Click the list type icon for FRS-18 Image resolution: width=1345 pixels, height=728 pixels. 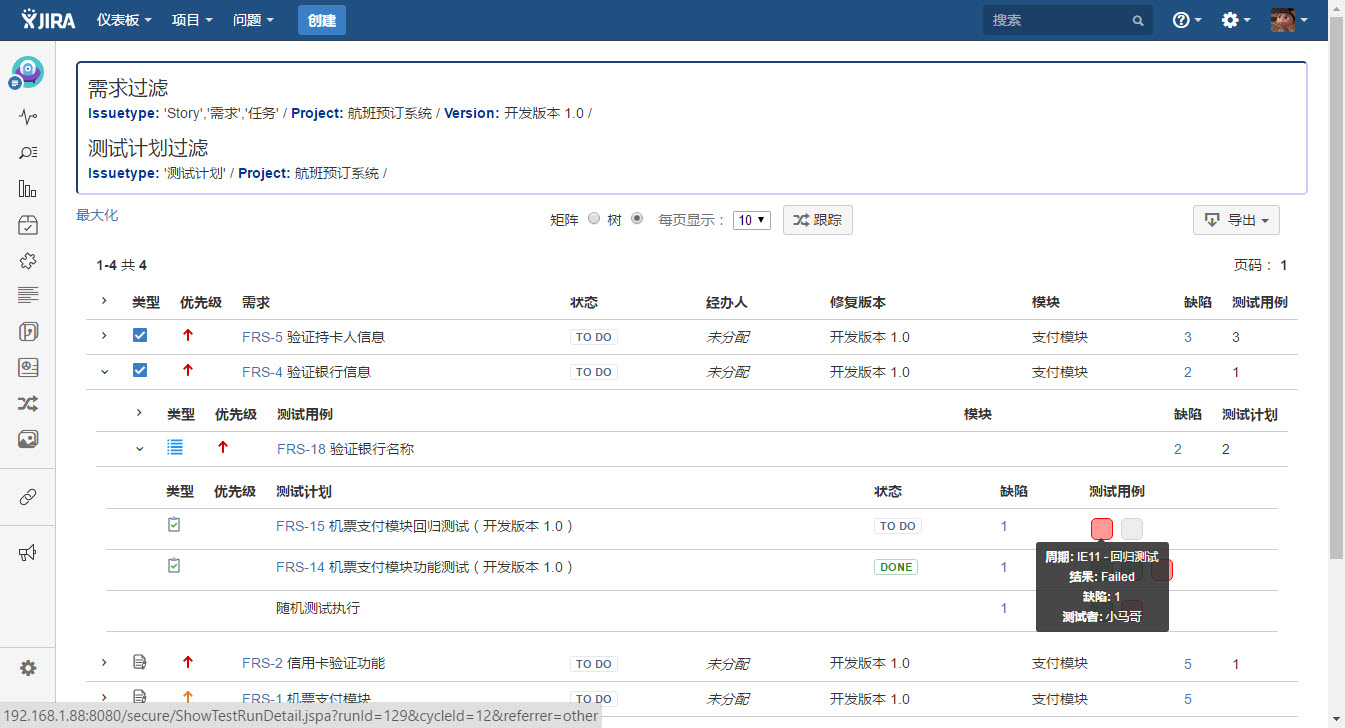click(x=175, y=448)
